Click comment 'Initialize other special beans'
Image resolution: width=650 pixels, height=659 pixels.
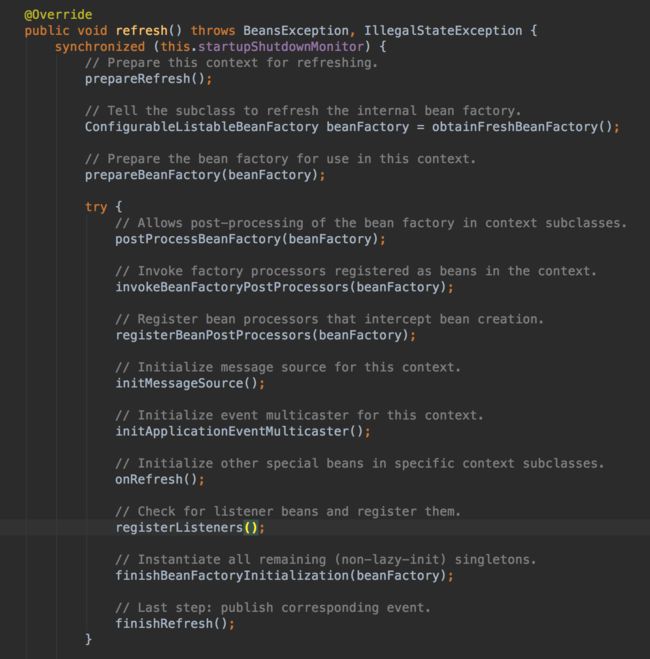coord(360,464)
